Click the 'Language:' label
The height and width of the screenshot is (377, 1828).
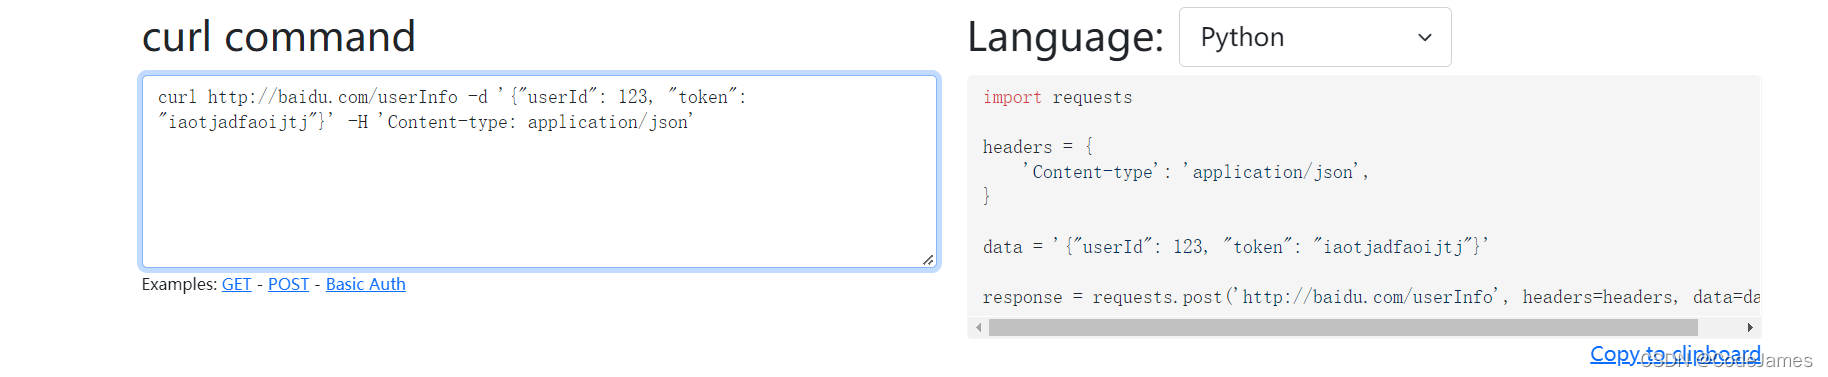pos(1065,37)
